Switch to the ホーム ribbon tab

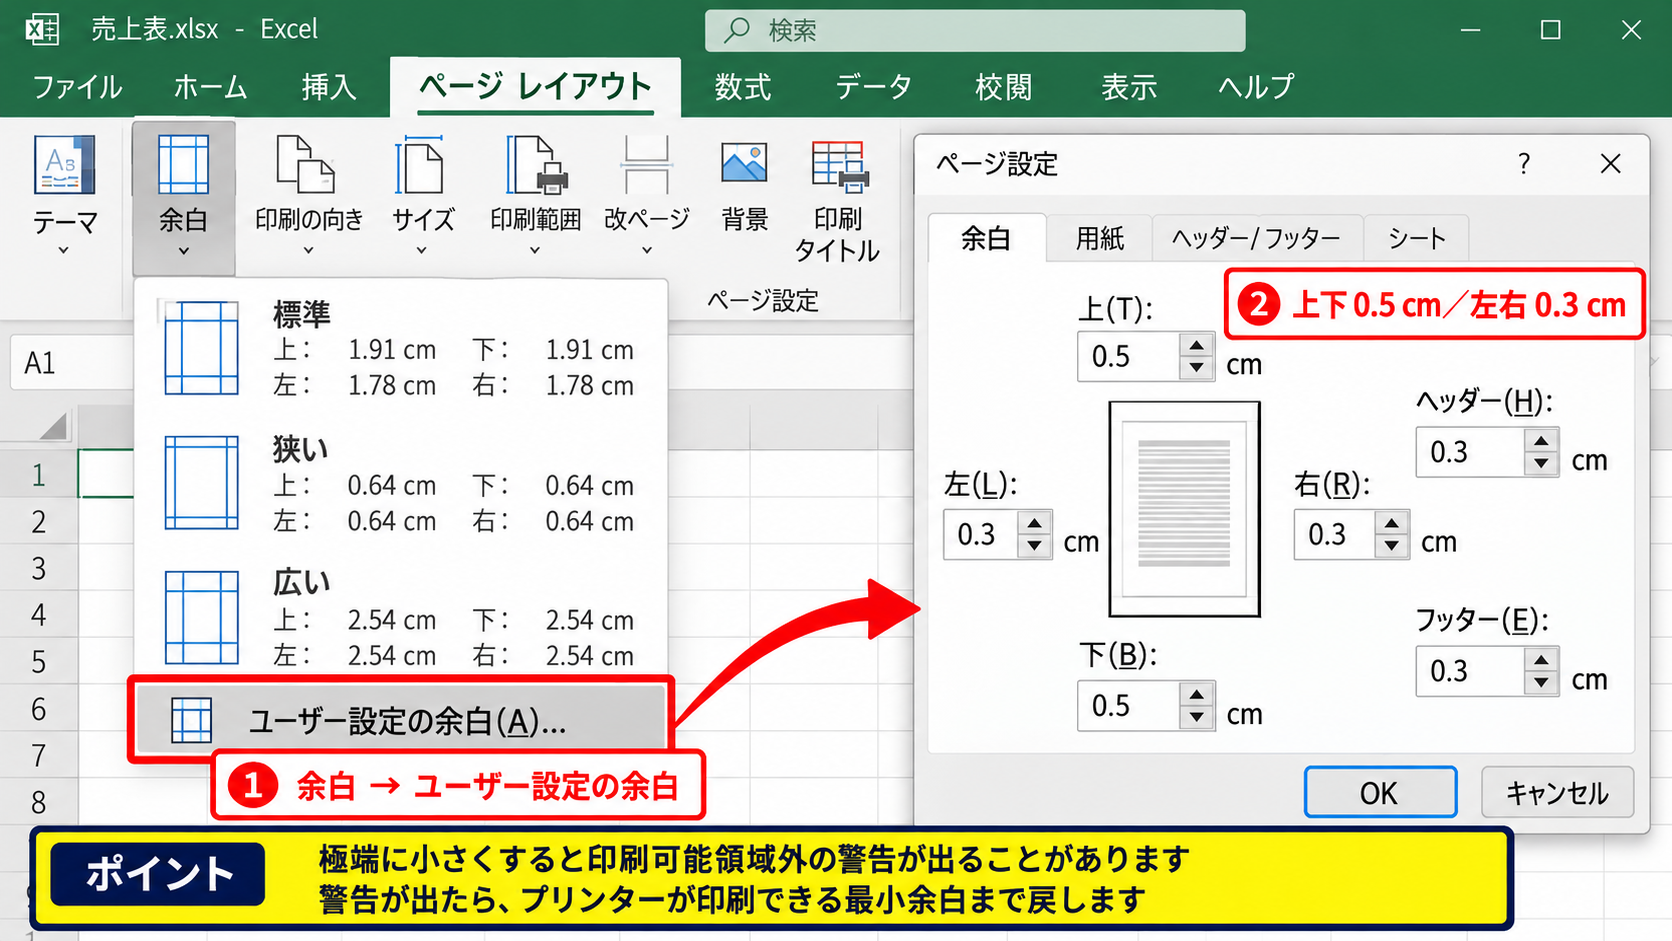click(210, 87)
